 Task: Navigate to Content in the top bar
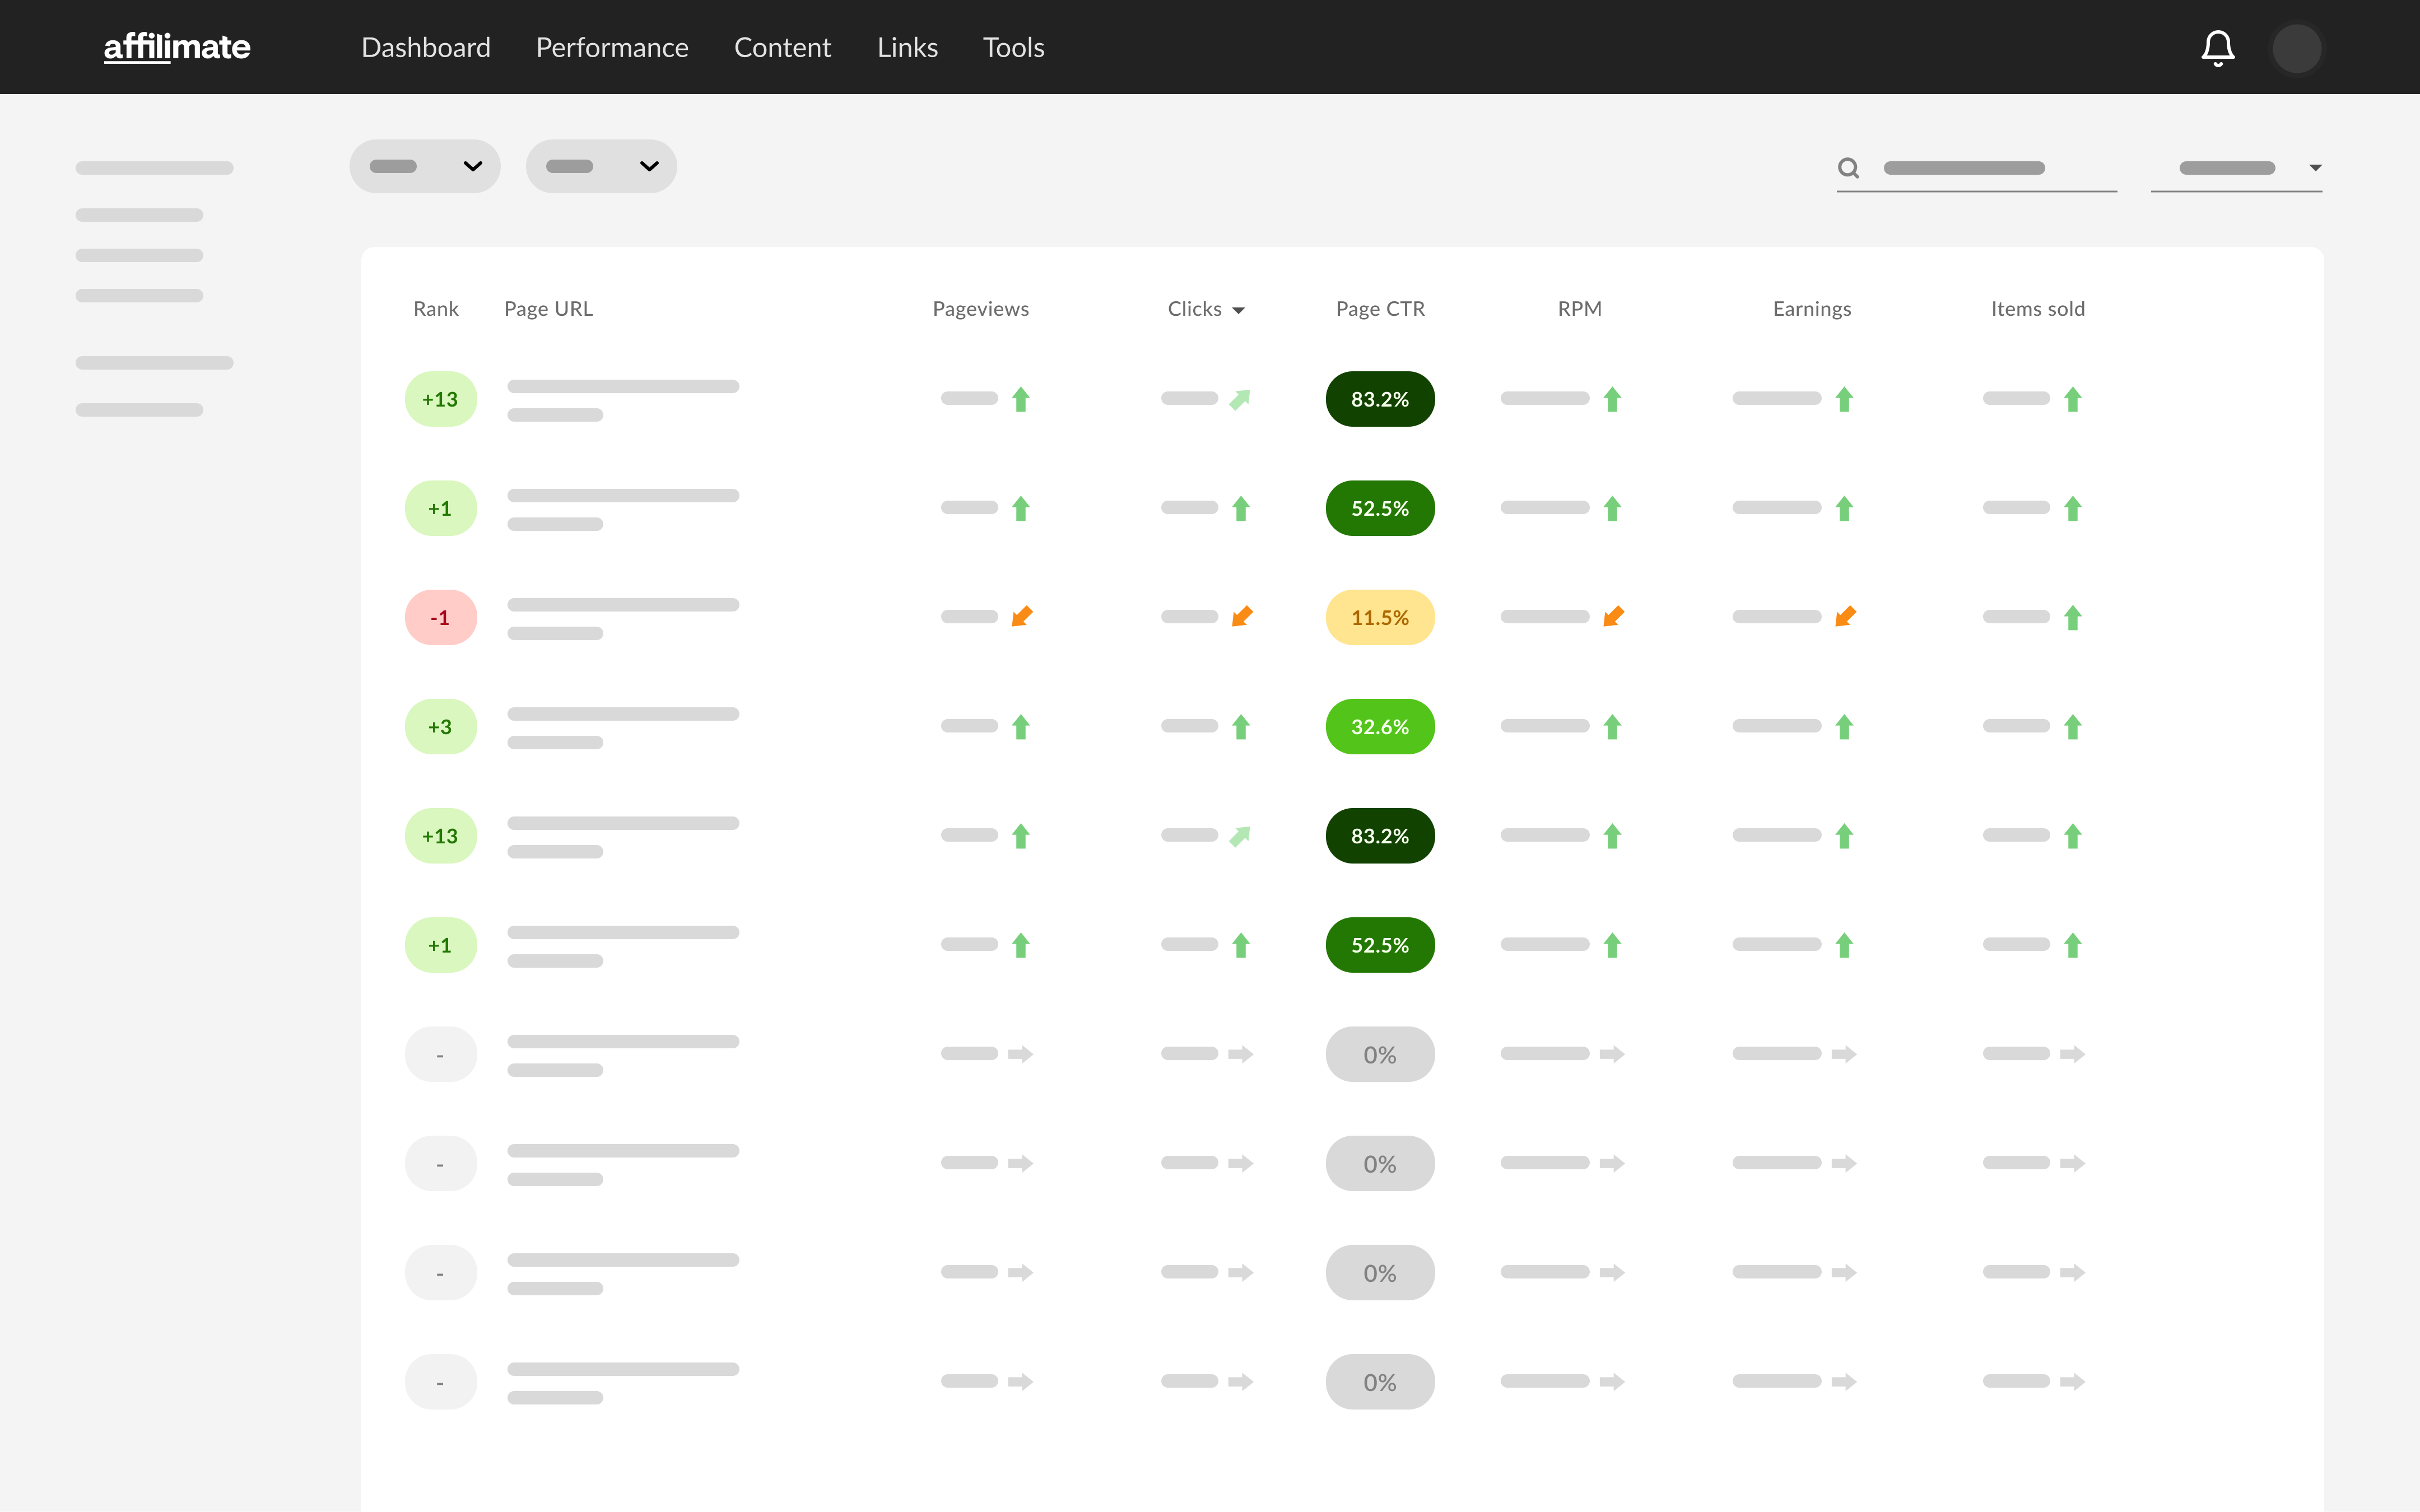(x=782, y=48)
